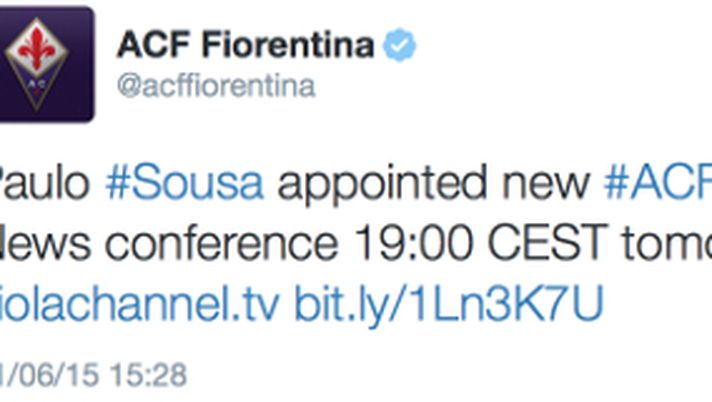Click the blue verified badge icon

click(401, 46)
